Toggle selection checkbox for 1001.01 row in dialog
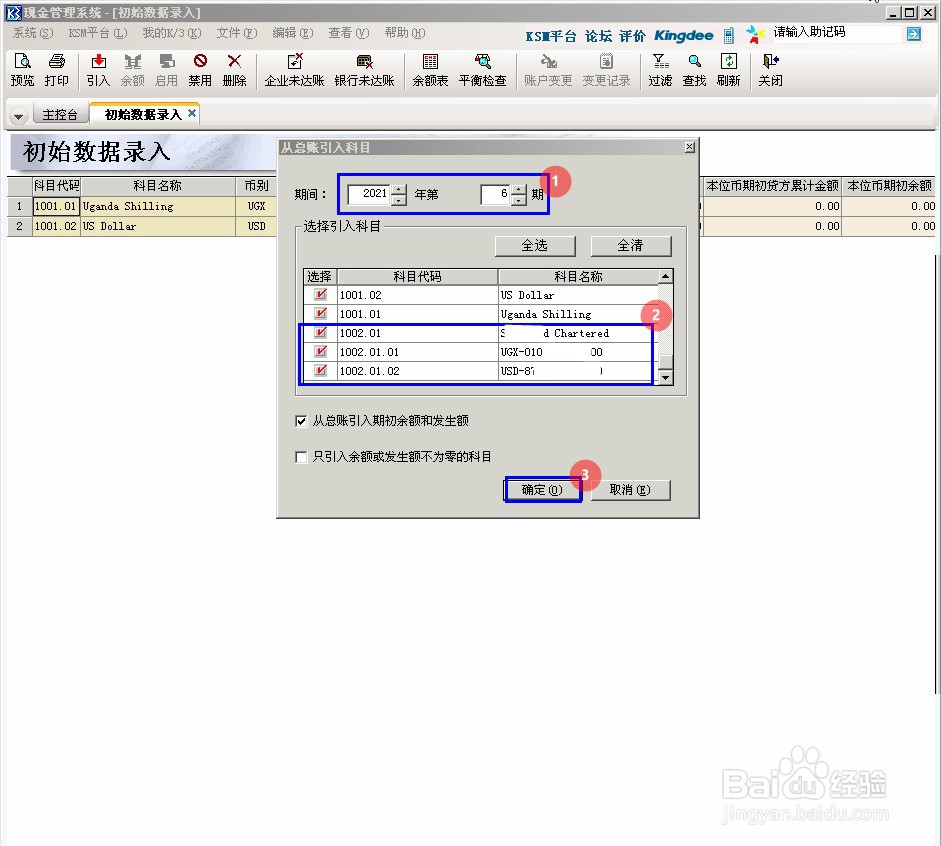The height and width of the screenshot is (846, 941). pyautogui.click(x=320, y=313)
